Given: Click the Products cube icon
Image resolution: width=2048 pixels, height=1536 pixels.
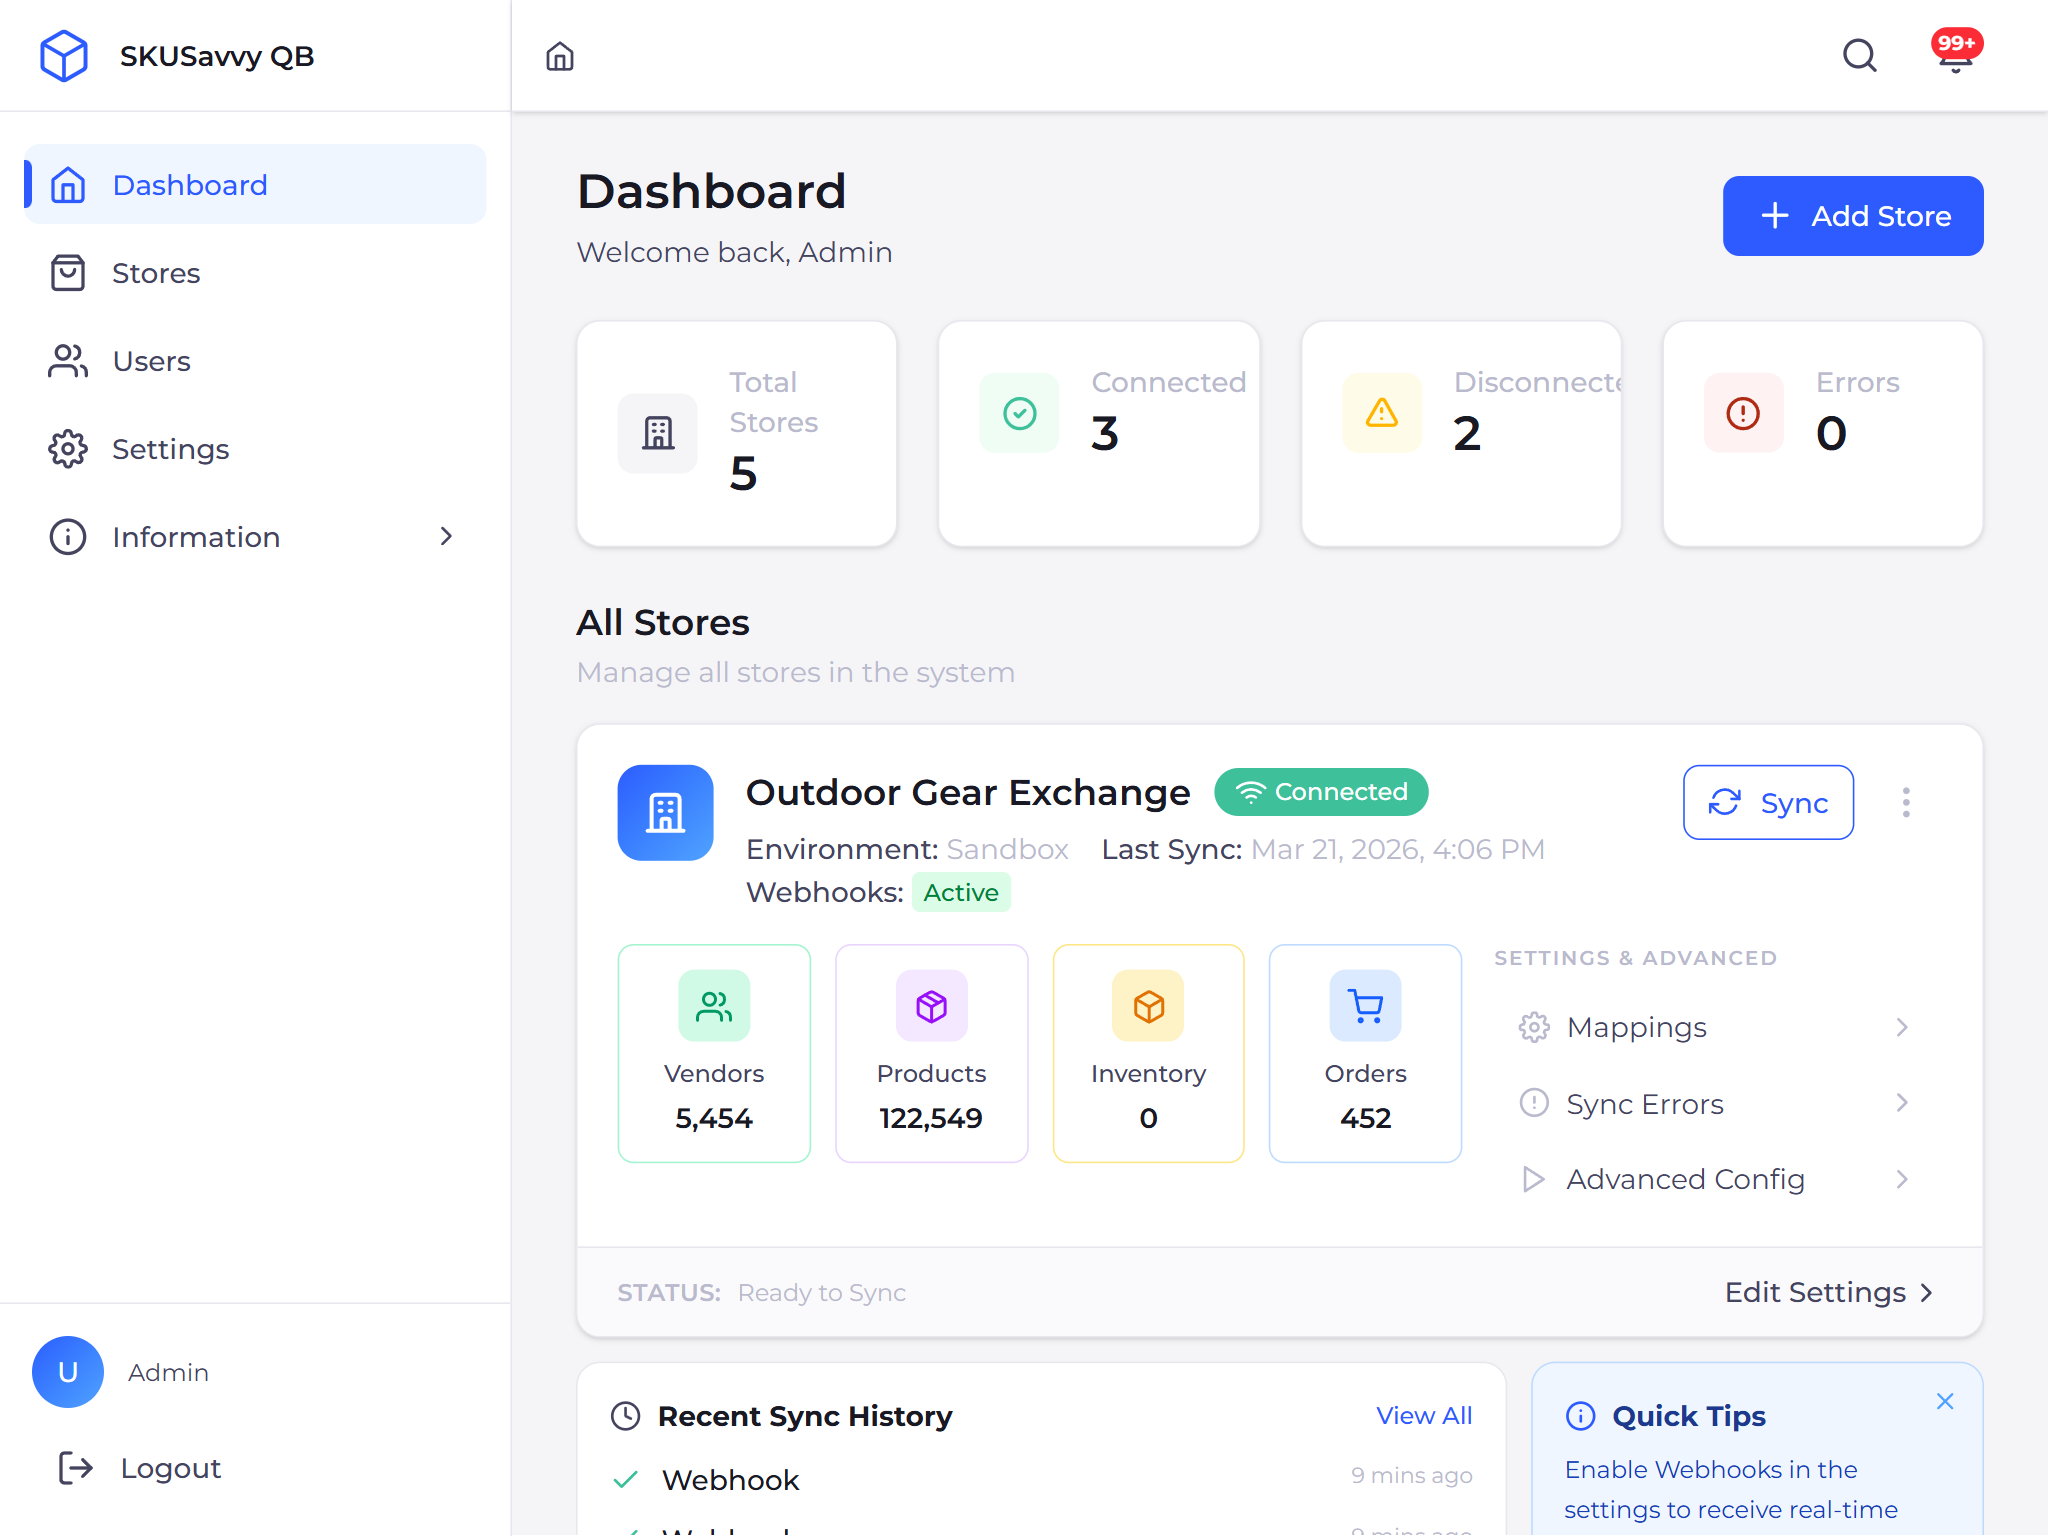Looking at the screenshot, I should (x=931, y=1006).
